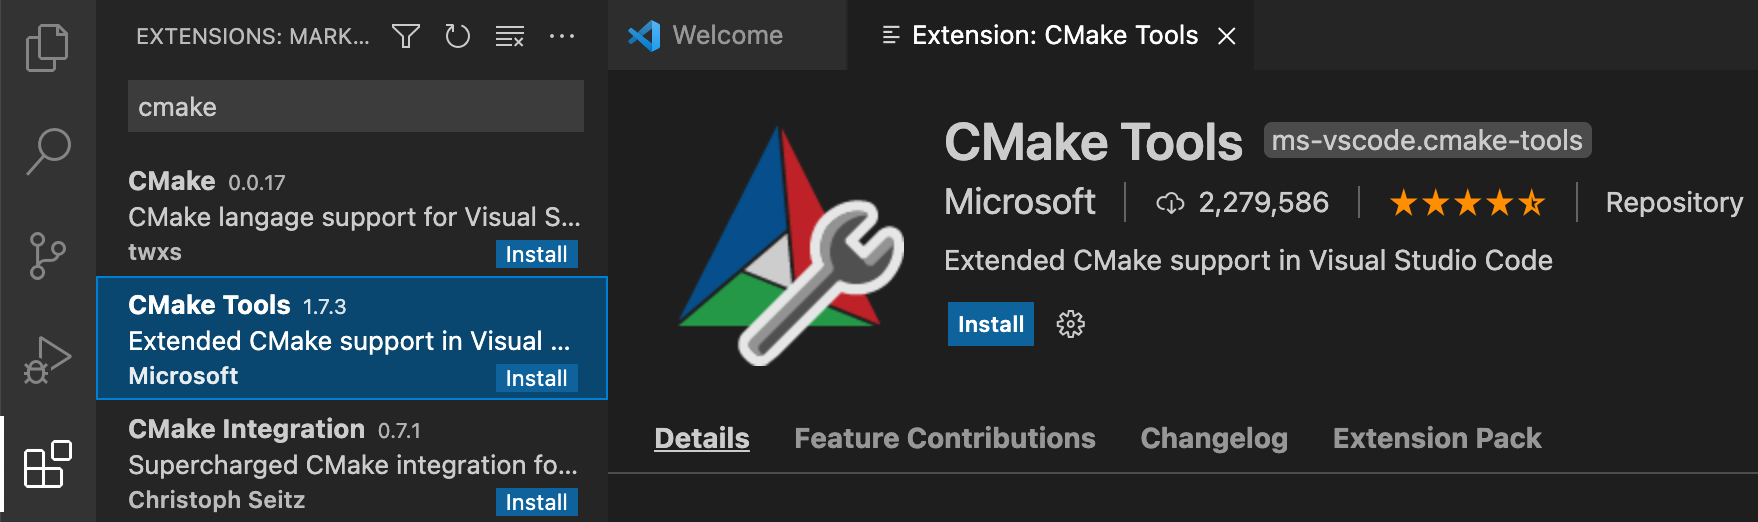Clear extensions search results
This screenshot has height=522, width=1758.
[x=510, y=37]
